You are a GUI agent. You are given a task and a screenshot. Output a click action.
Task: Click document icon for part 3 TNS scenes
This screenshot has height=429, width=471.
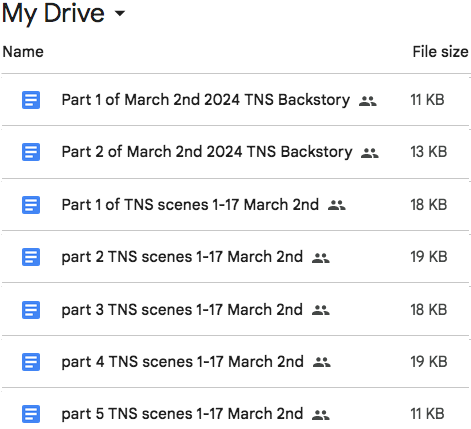tap(31, 310)
